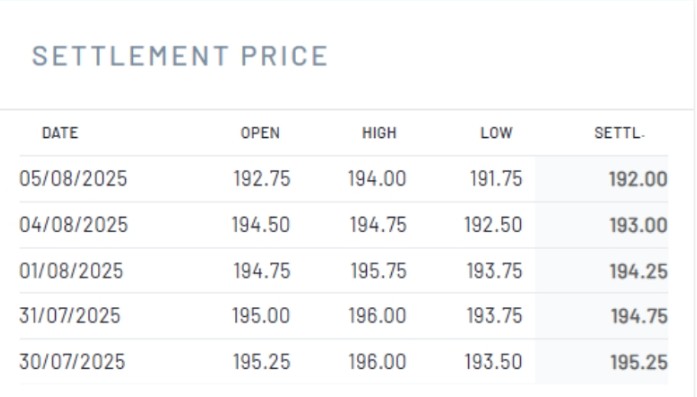Click the 194.50 open price cell

pyautogui.click(x=261, y=225)
